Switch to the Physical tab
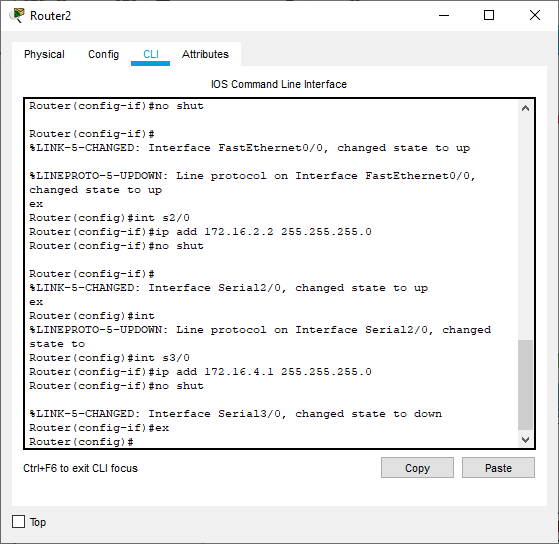559x544 pixels. [44, 54]
